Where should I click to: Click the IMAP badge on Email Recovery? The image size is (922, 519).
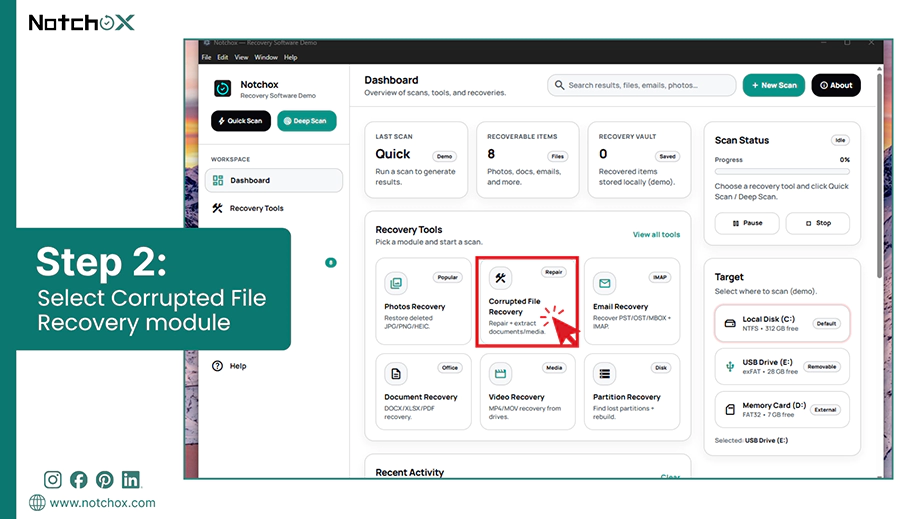(x=660, y=277)
